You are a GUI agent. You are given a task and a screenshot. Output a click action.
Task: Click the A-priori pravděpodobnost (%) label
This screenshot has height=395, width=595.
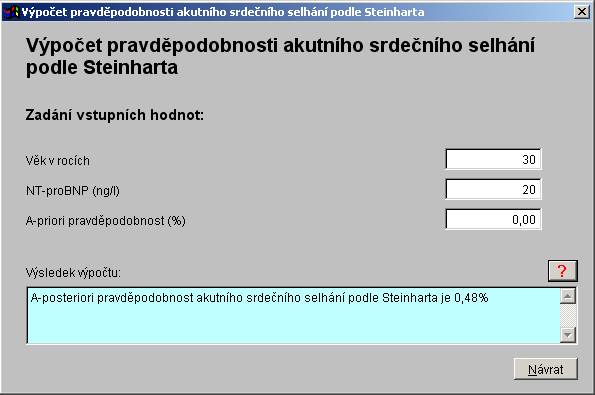click(x=105, y=221)
